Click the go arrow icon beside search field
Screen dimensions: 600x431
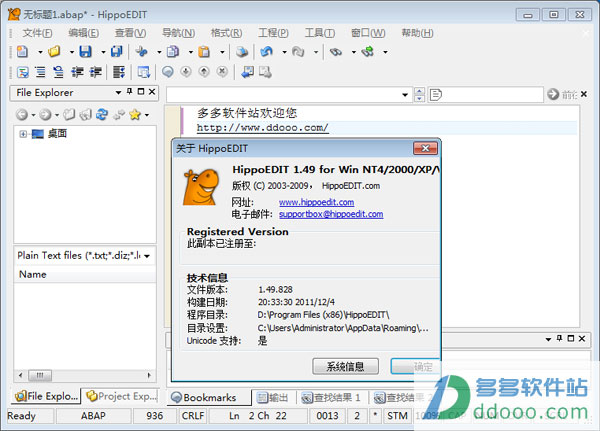click(553, 94)
